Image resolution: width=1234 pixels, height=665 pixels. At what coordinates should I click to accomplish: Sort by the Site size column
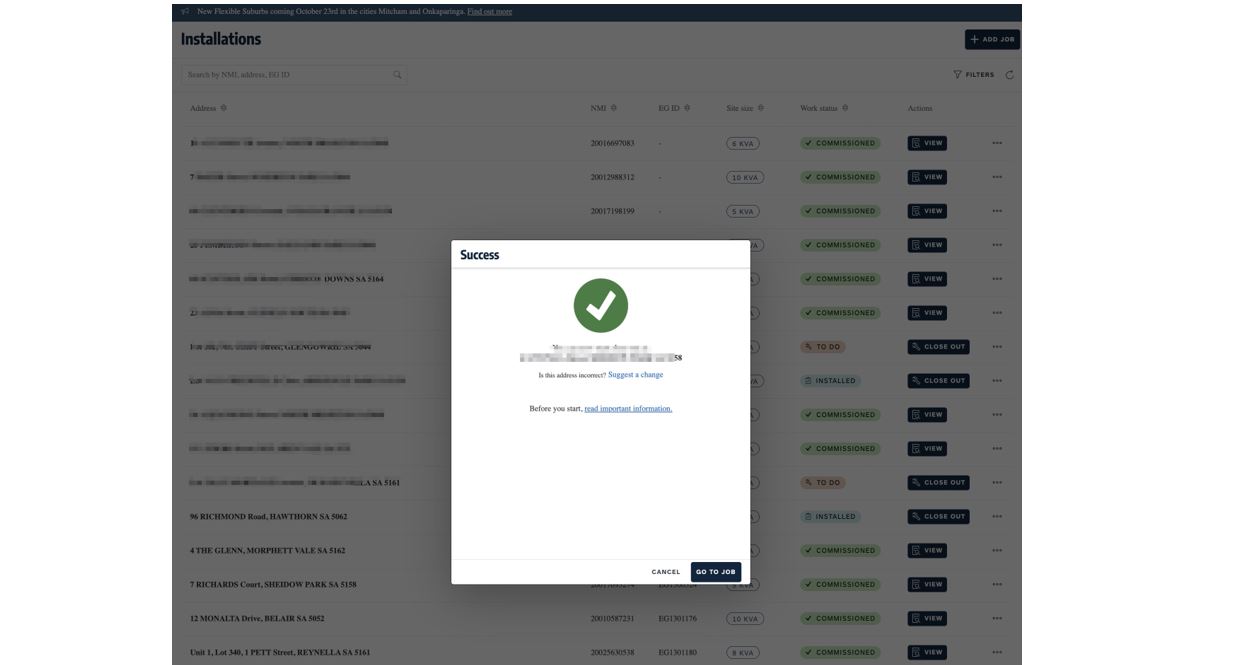pyautogui.click(x=760, y=108)
